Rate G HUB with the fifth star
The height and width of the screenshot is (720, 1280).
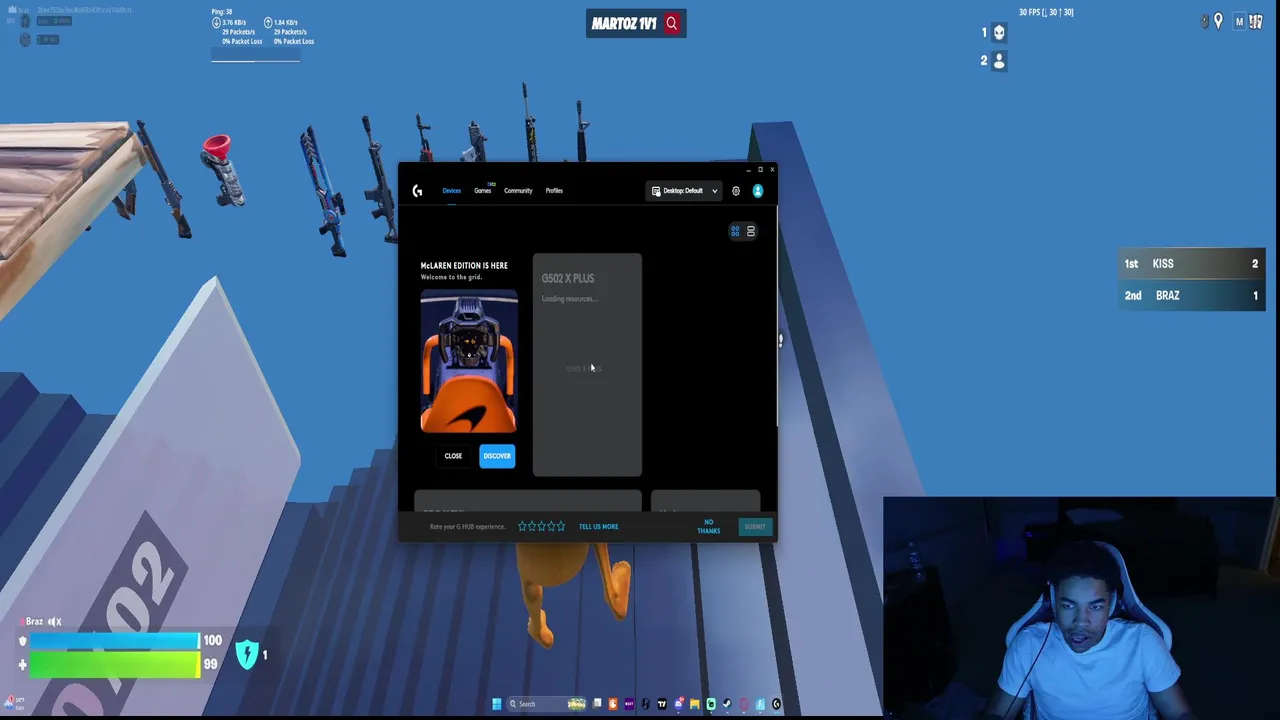(561, 526)
